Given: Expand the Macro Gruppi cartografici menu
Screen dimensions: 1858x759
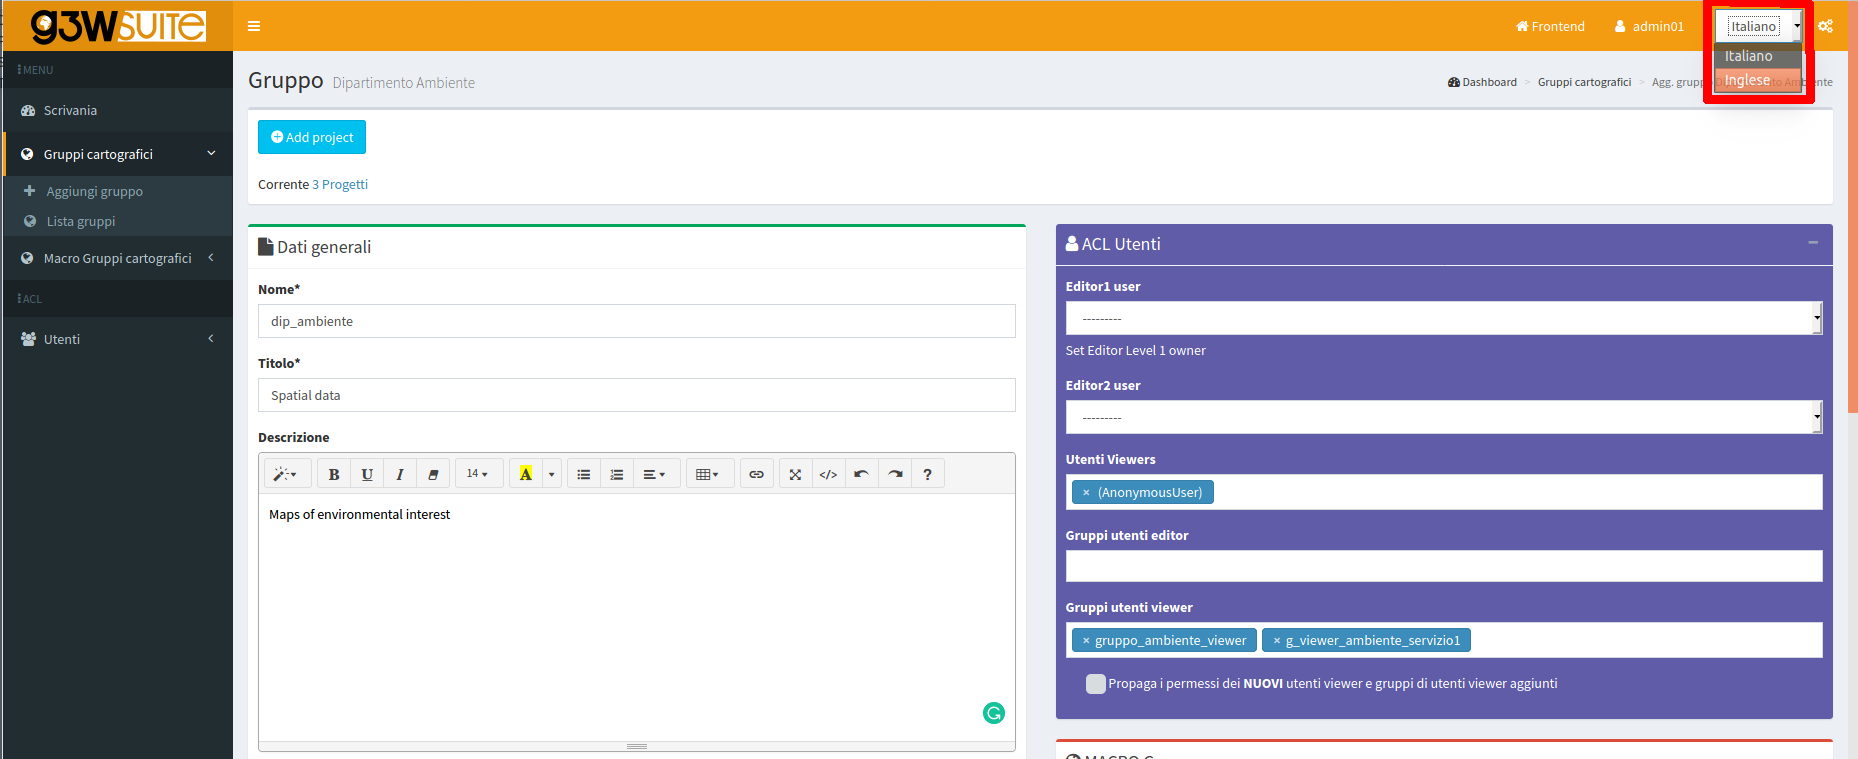Looking at the screenshot, I should 118,258.
